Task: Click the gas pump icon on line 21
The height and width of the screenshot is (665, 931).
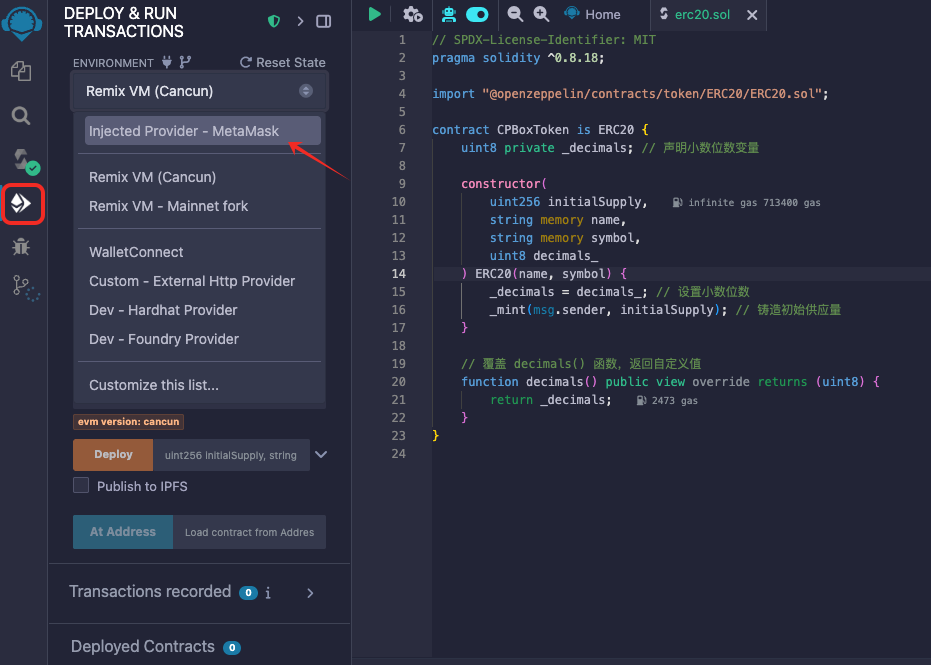Action: tap(641, 400)
